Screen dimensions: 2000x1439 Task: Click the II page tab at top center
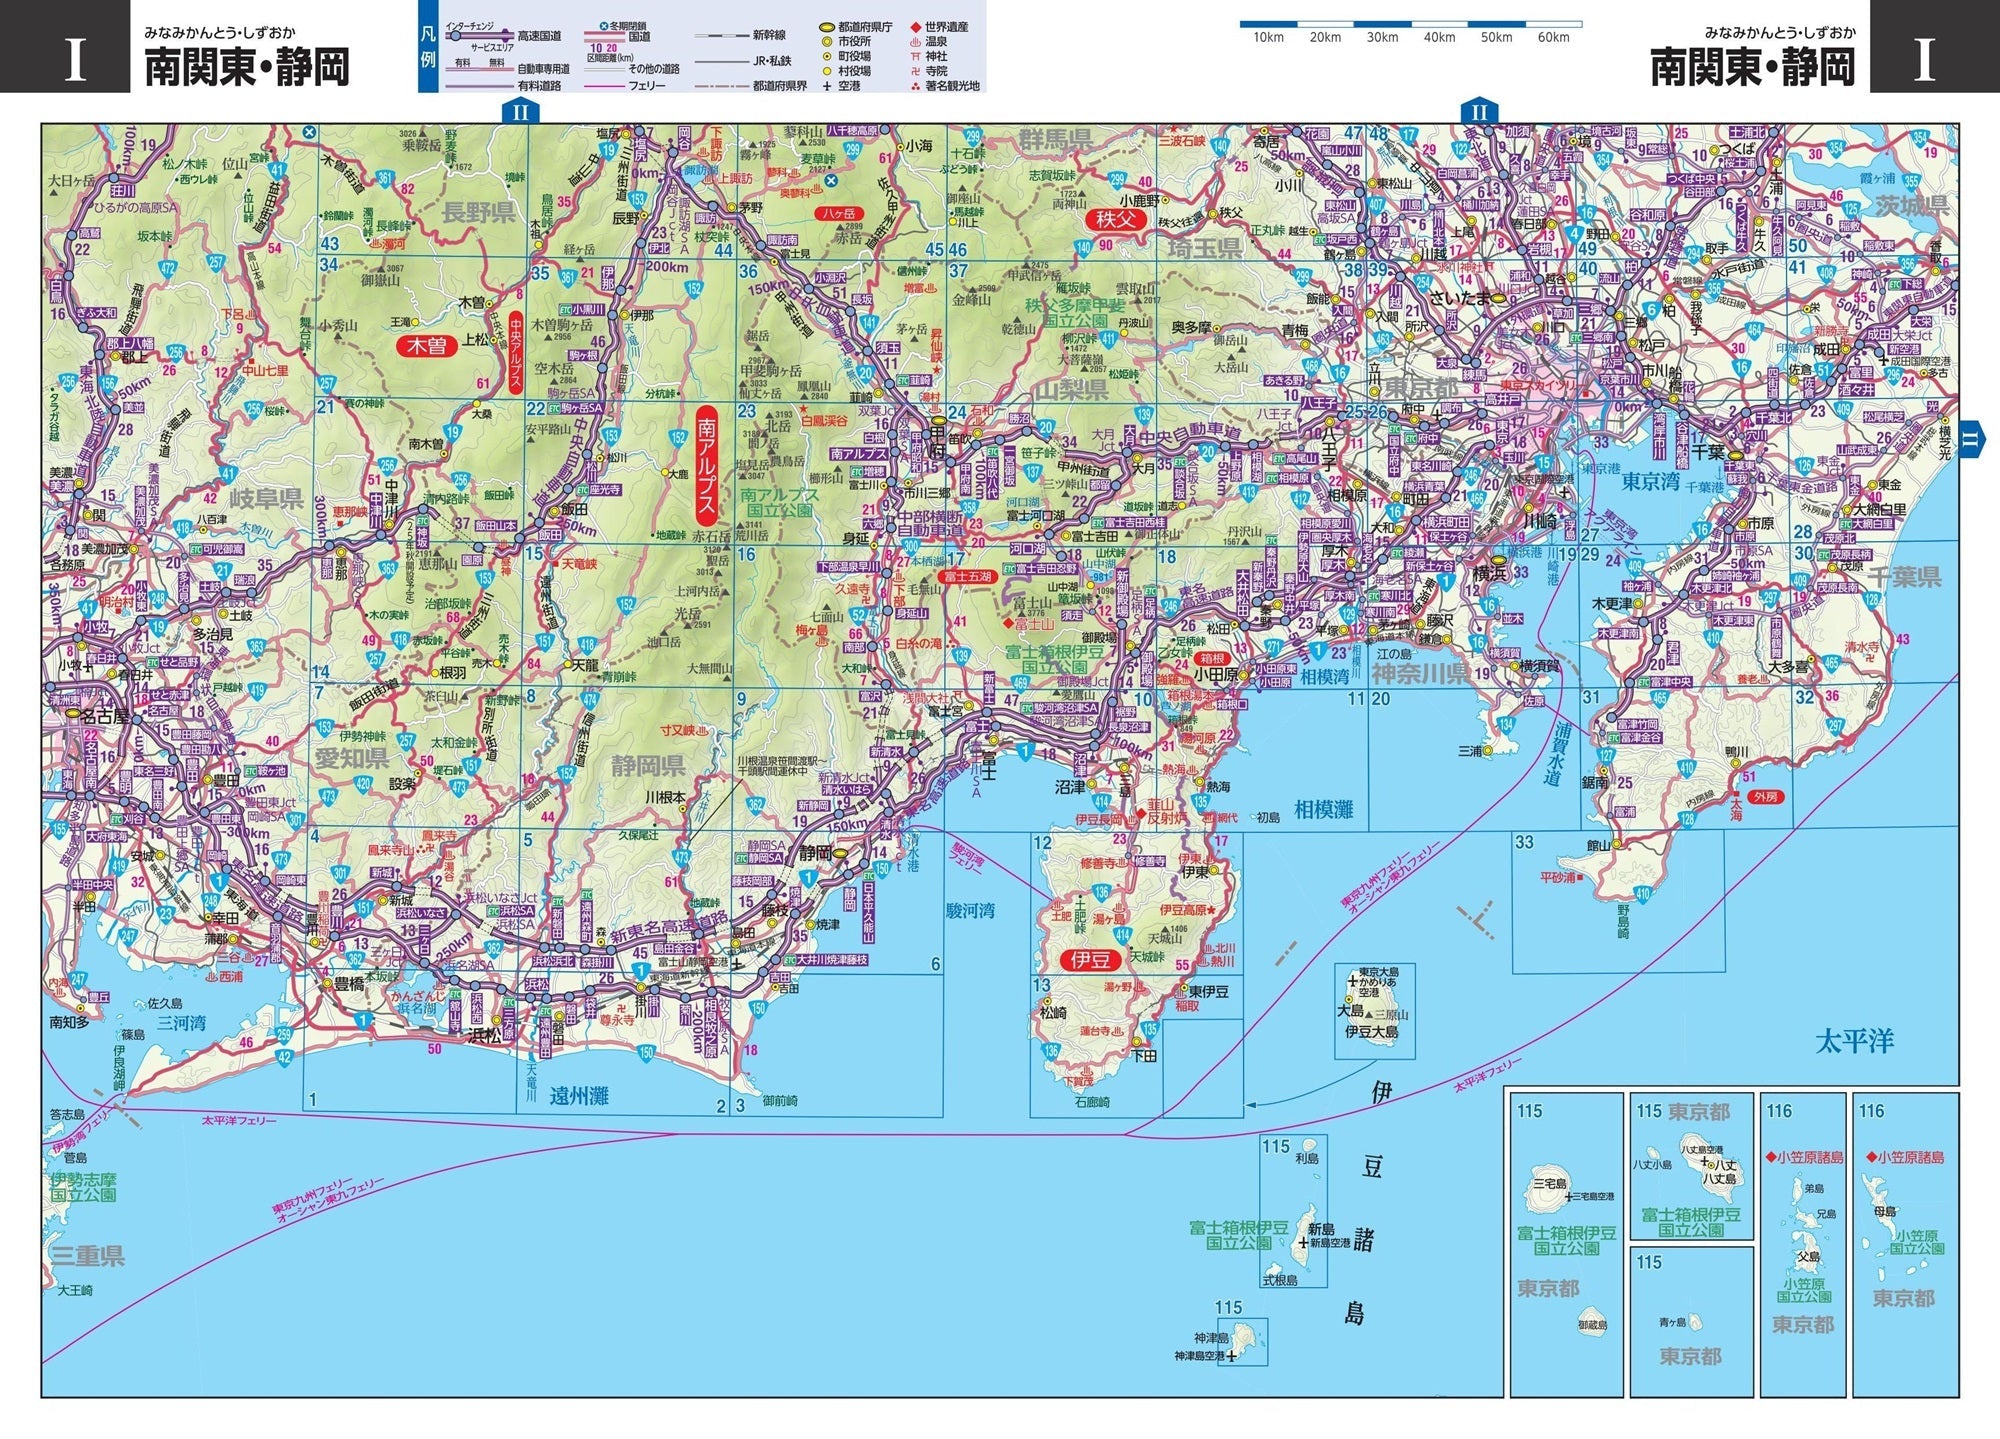[519, 112]
